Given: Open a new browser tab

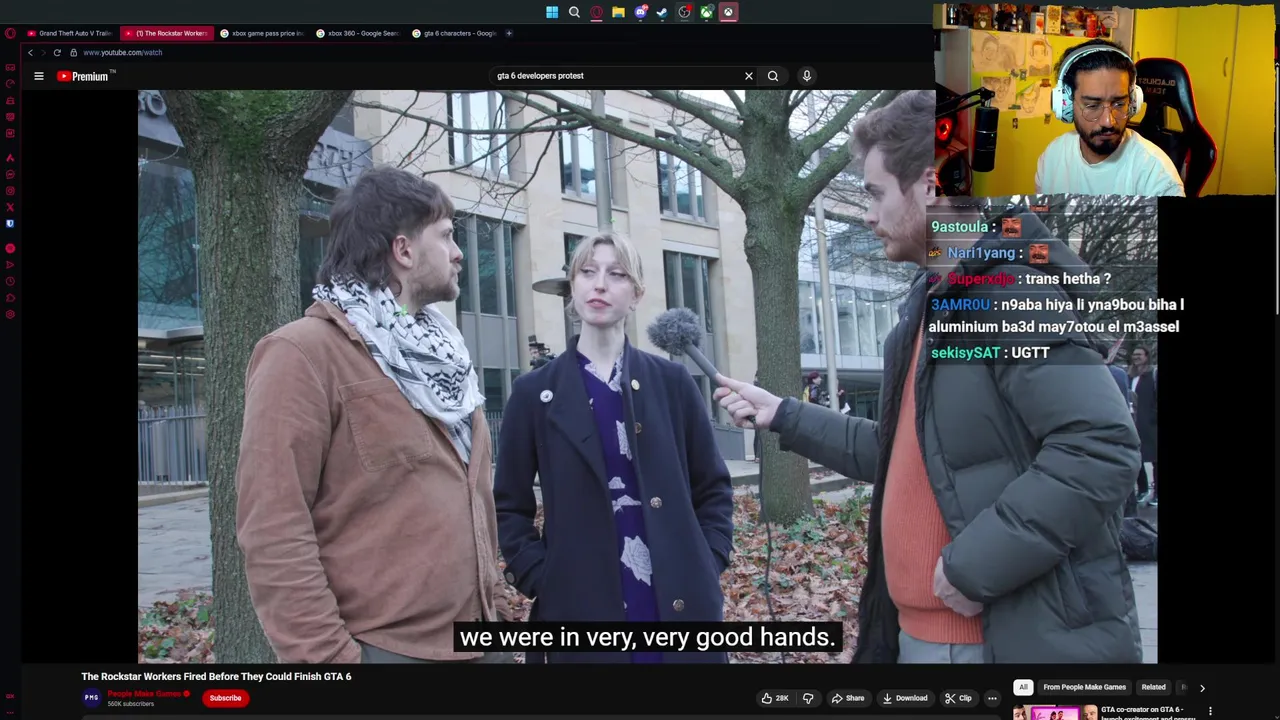Looking at the screenshot, I should pyautogui.click(x=508, y=33).
